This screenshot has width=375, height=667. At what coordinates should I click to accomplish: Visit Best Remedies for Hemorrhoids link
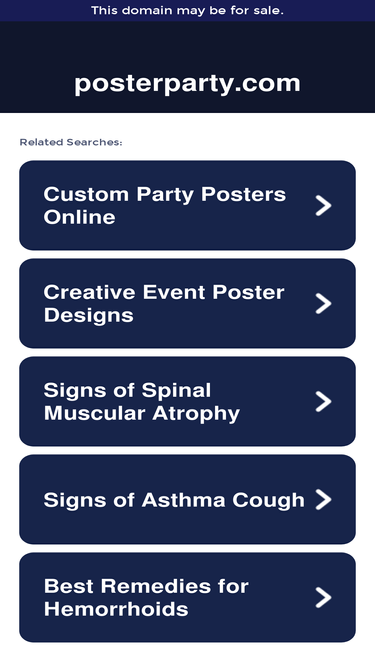pos(188,597)
